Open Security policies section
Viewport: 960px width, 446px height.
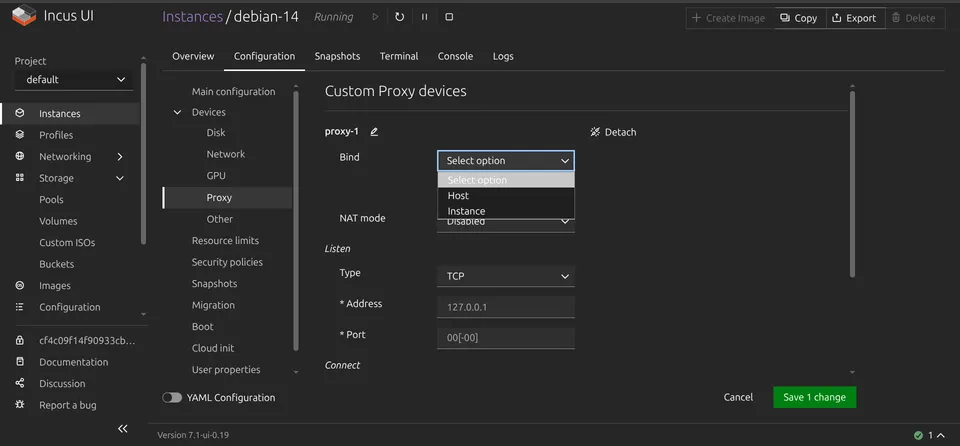(x=227, y=262)
